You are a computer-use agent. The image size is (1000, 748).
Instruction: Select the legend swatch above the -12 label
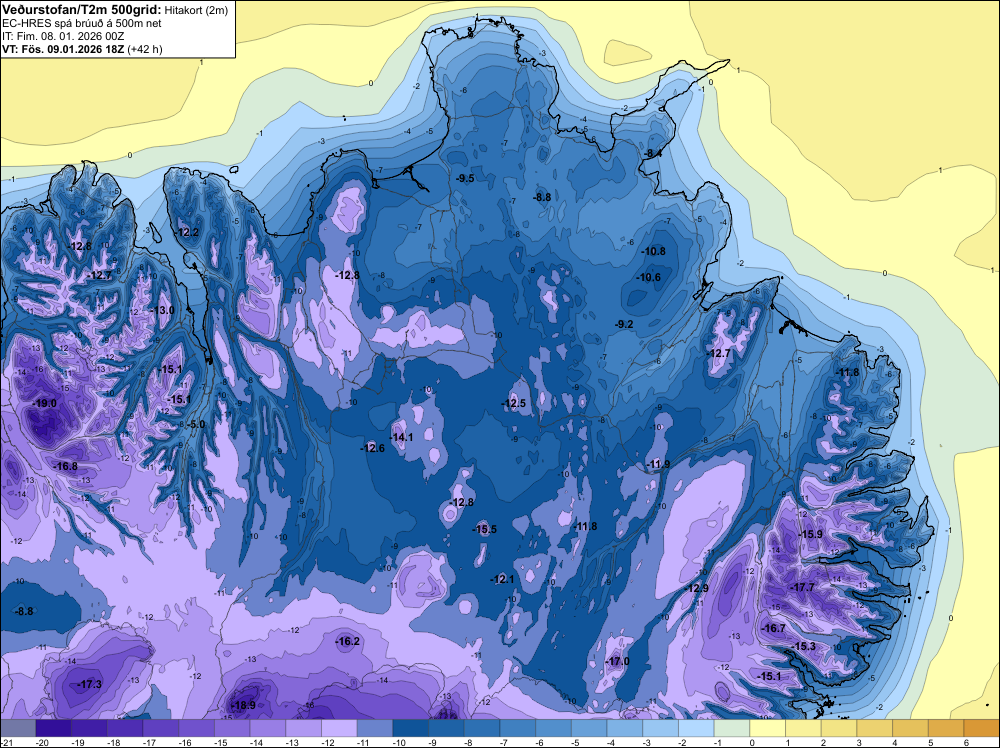[x=339, y=728]
